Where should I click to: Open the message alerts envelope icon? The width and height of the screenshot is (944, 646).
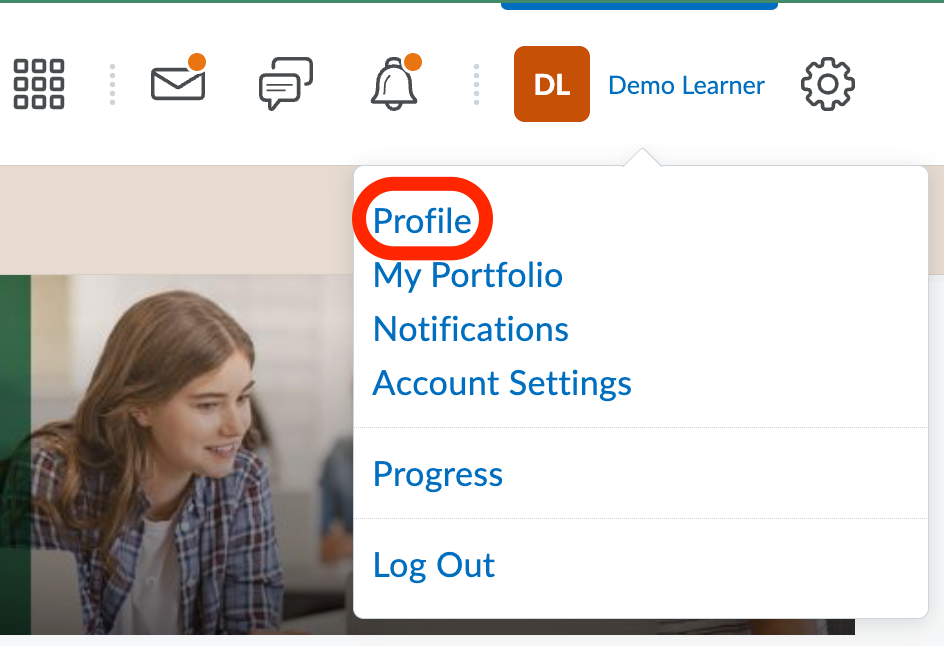179,78
